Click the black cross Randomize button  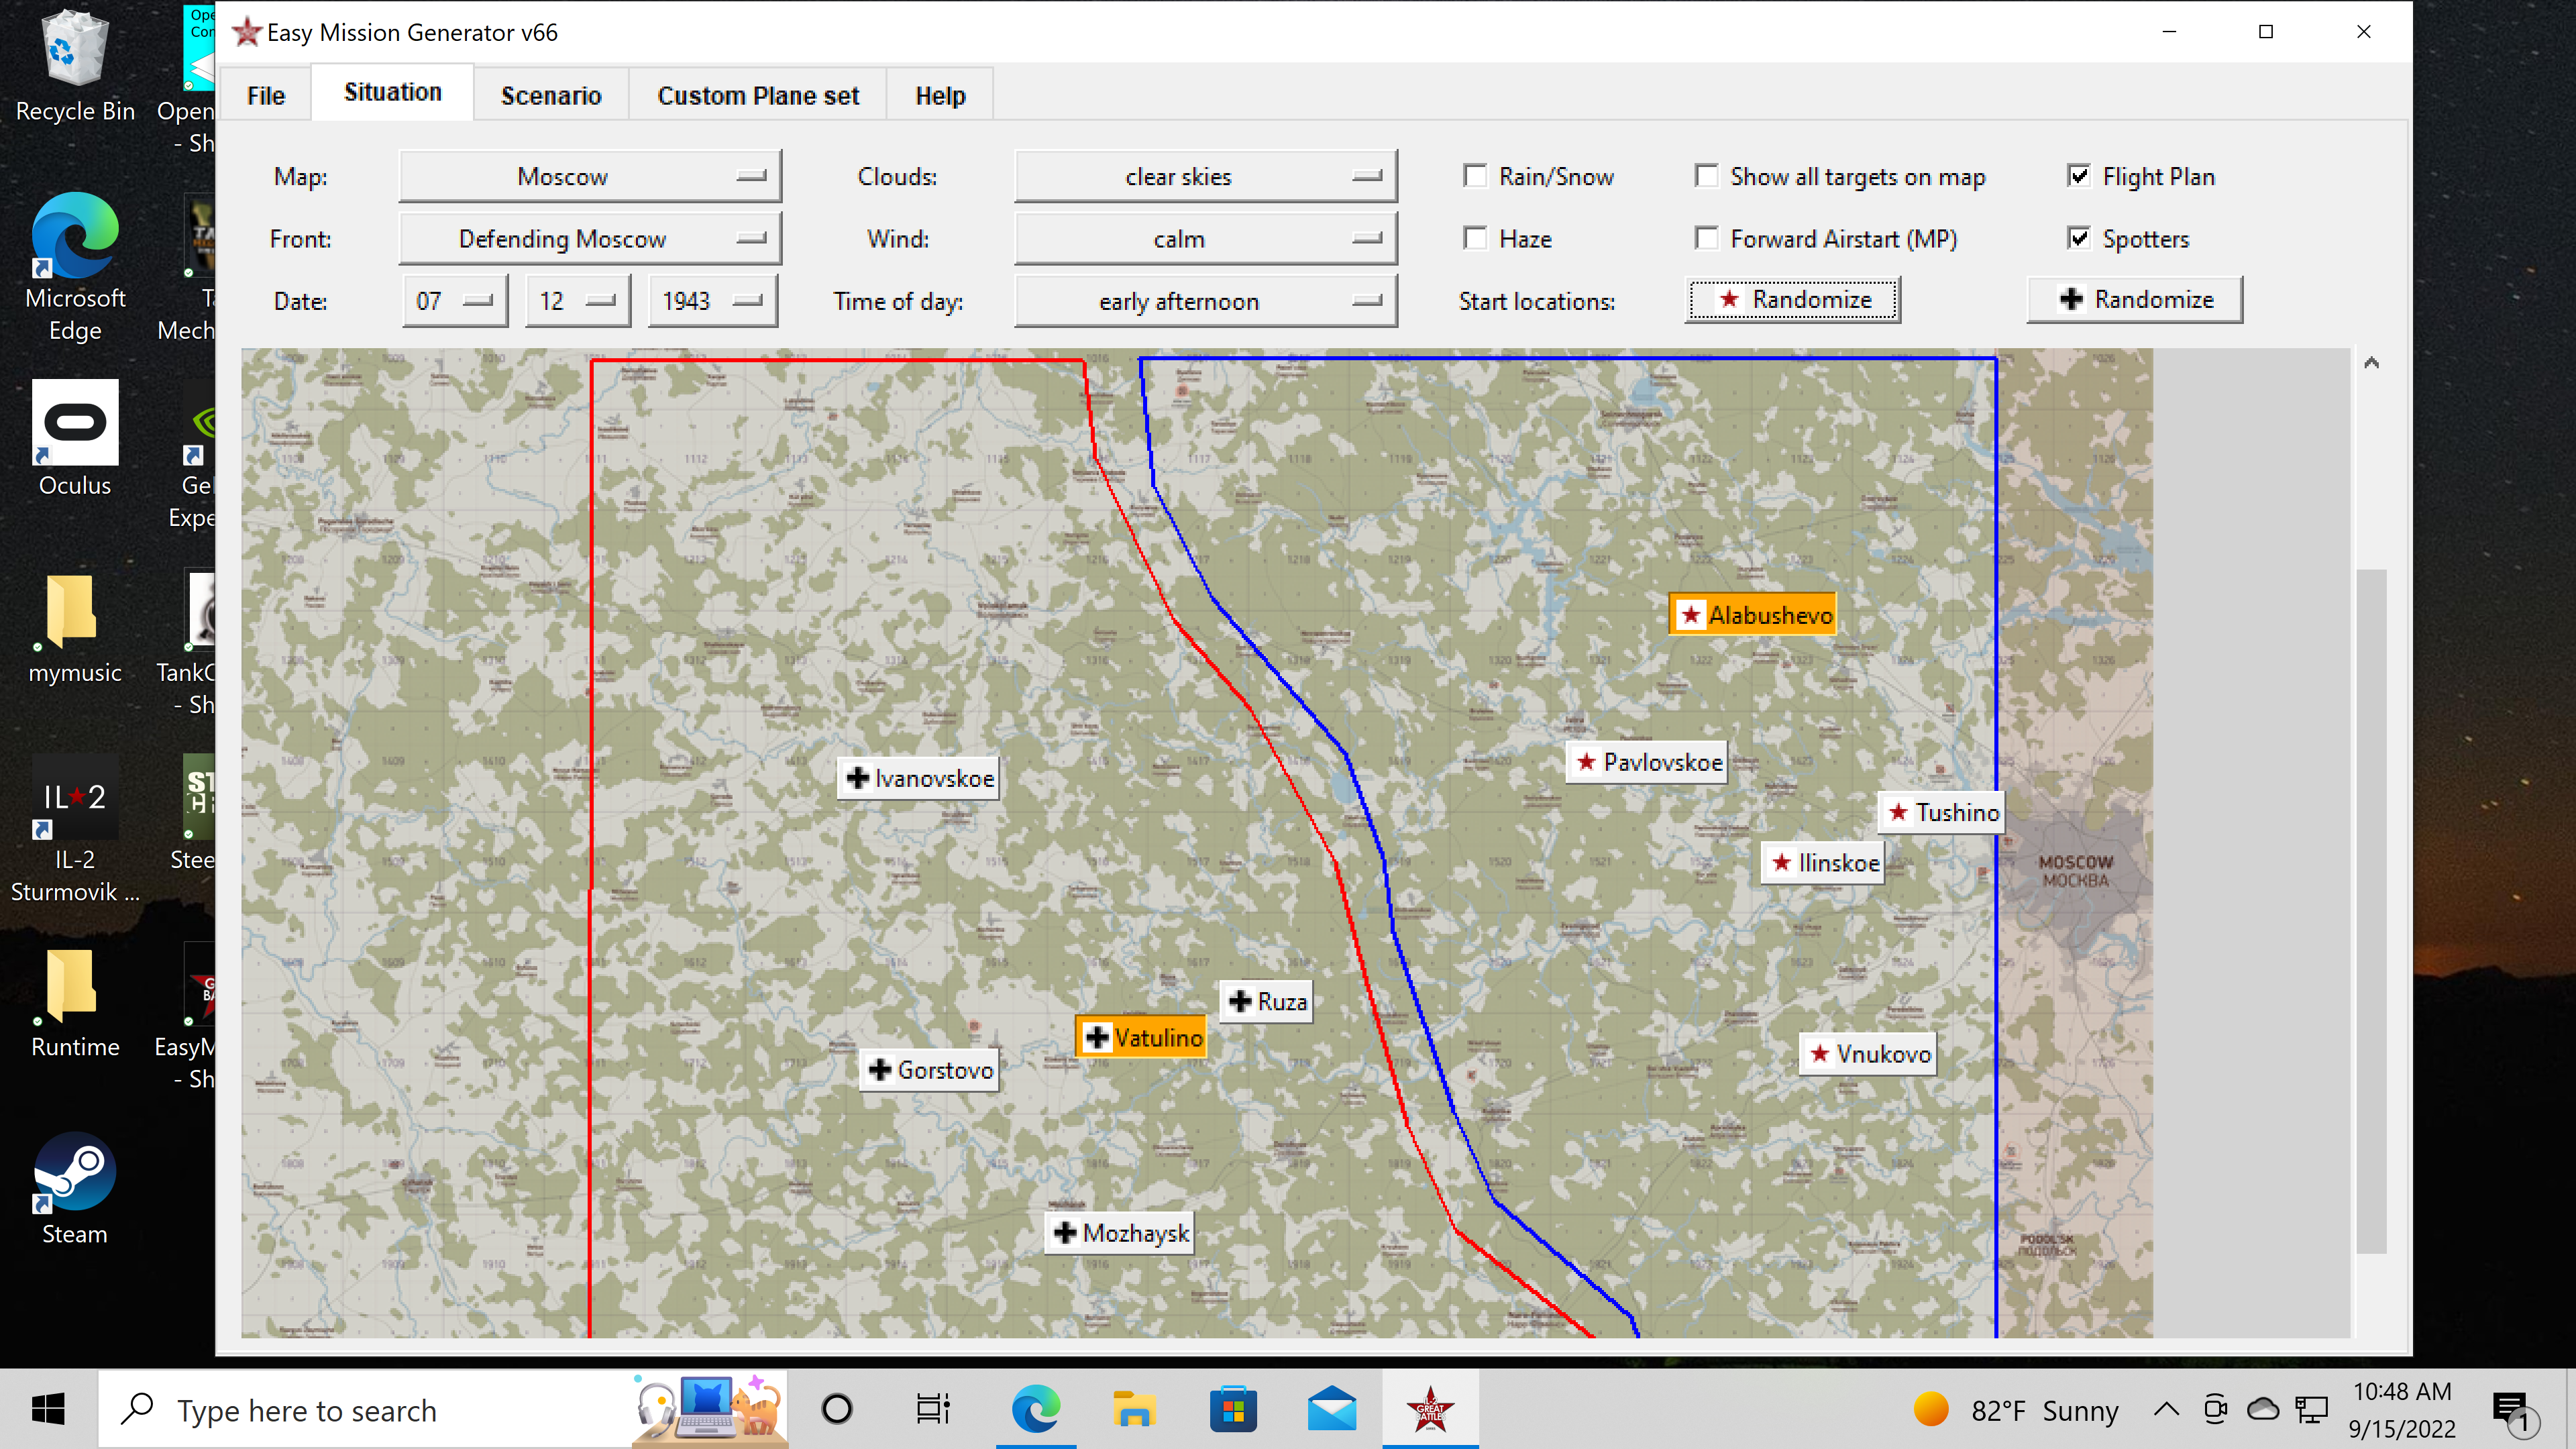click(2135, 299)
